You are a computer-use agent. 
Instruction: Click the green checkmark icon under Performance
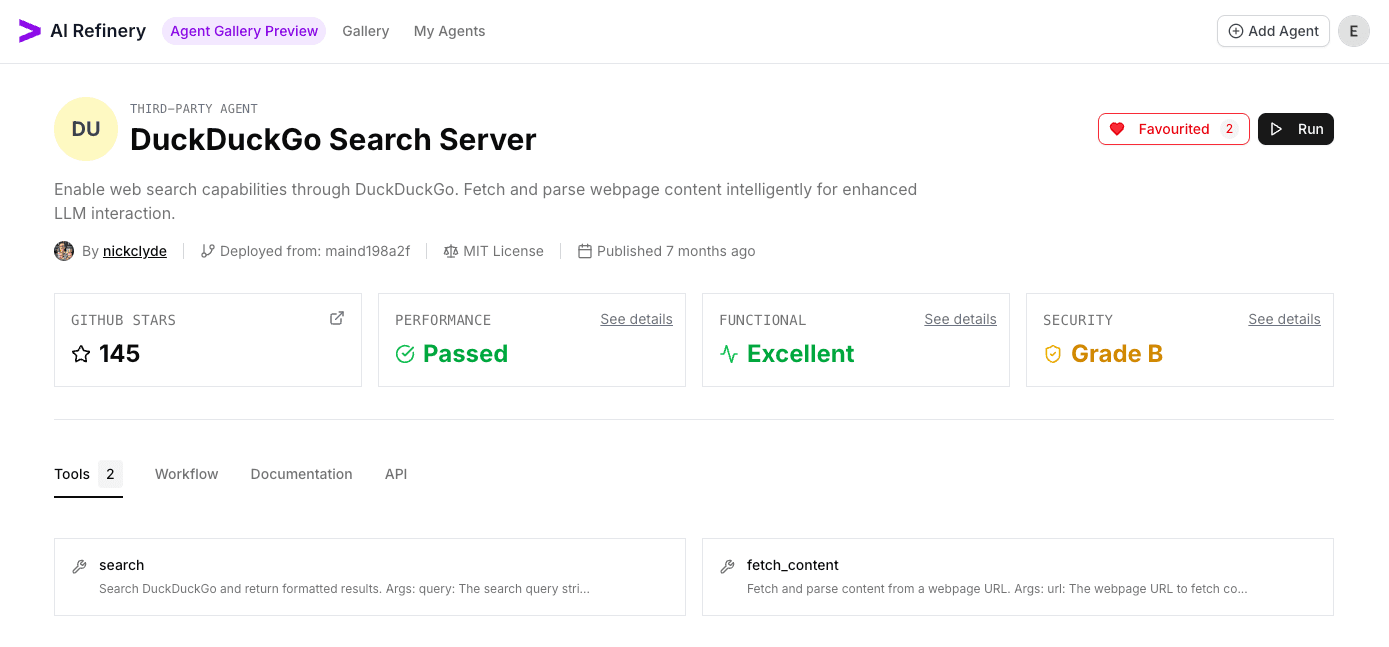point(405,354)
